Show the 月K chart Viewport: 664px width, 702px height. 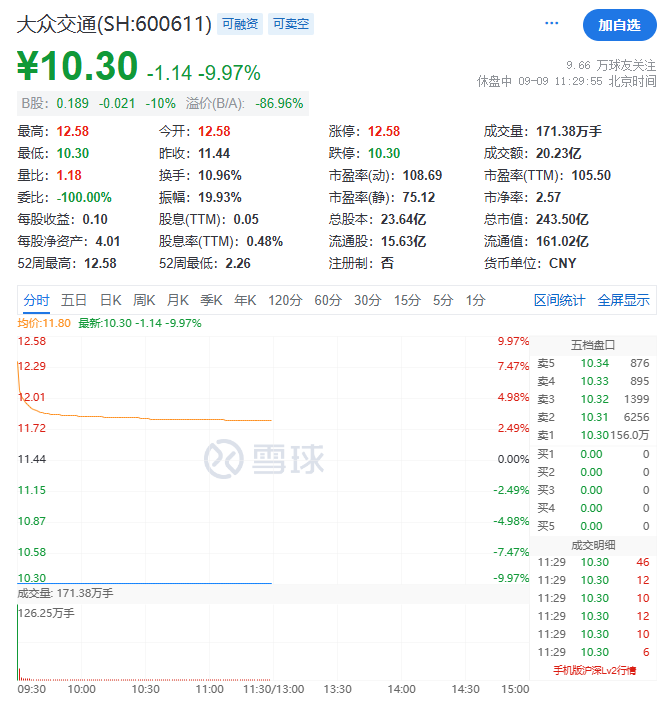click(178, 300)
